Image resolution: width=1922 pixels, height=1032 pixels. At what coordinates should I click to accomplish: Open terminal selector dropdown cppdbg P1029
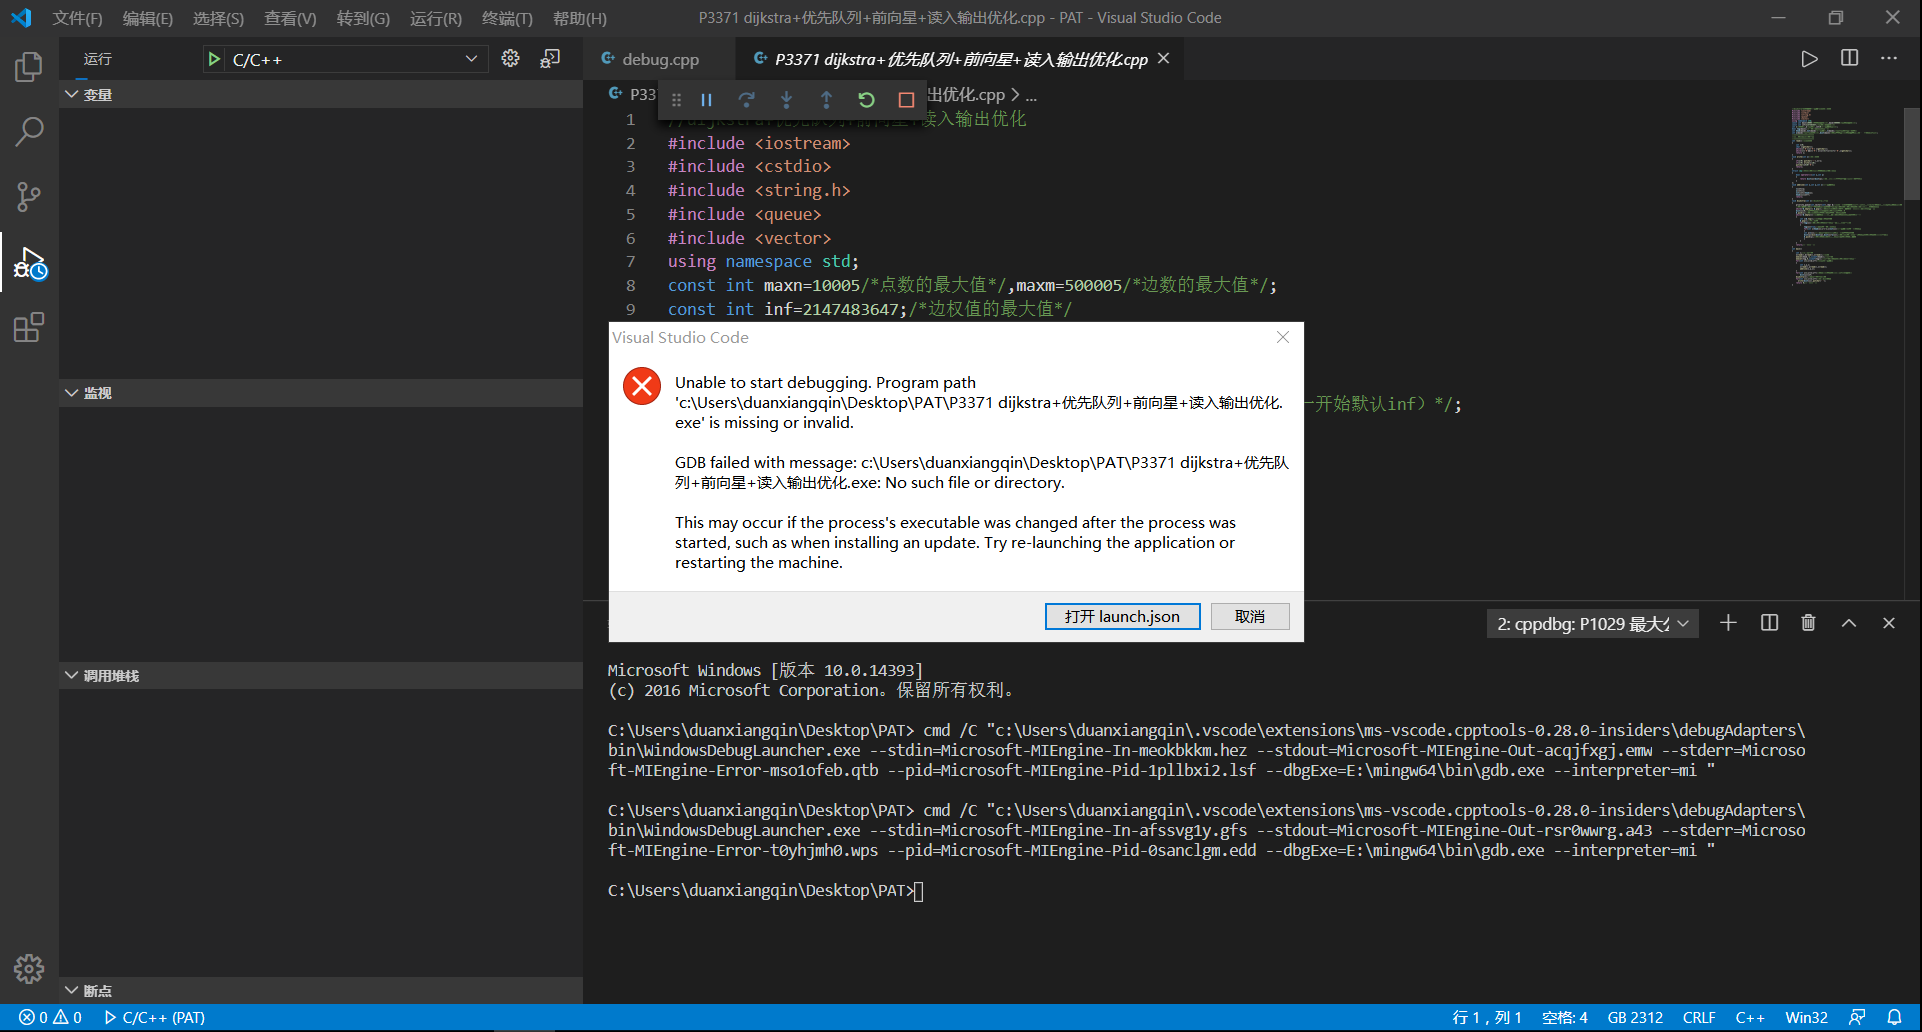click(1592, 624)
